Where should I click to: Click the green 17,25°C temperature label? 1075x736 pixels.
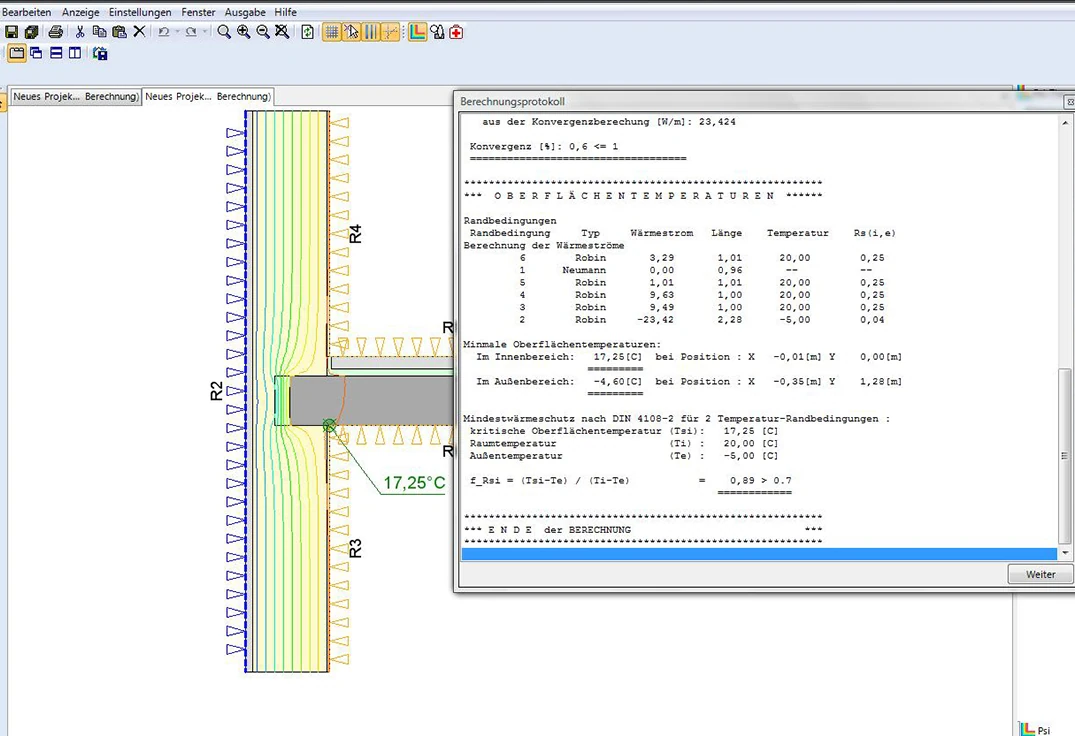pyautogui.click(x=414, y=483)
